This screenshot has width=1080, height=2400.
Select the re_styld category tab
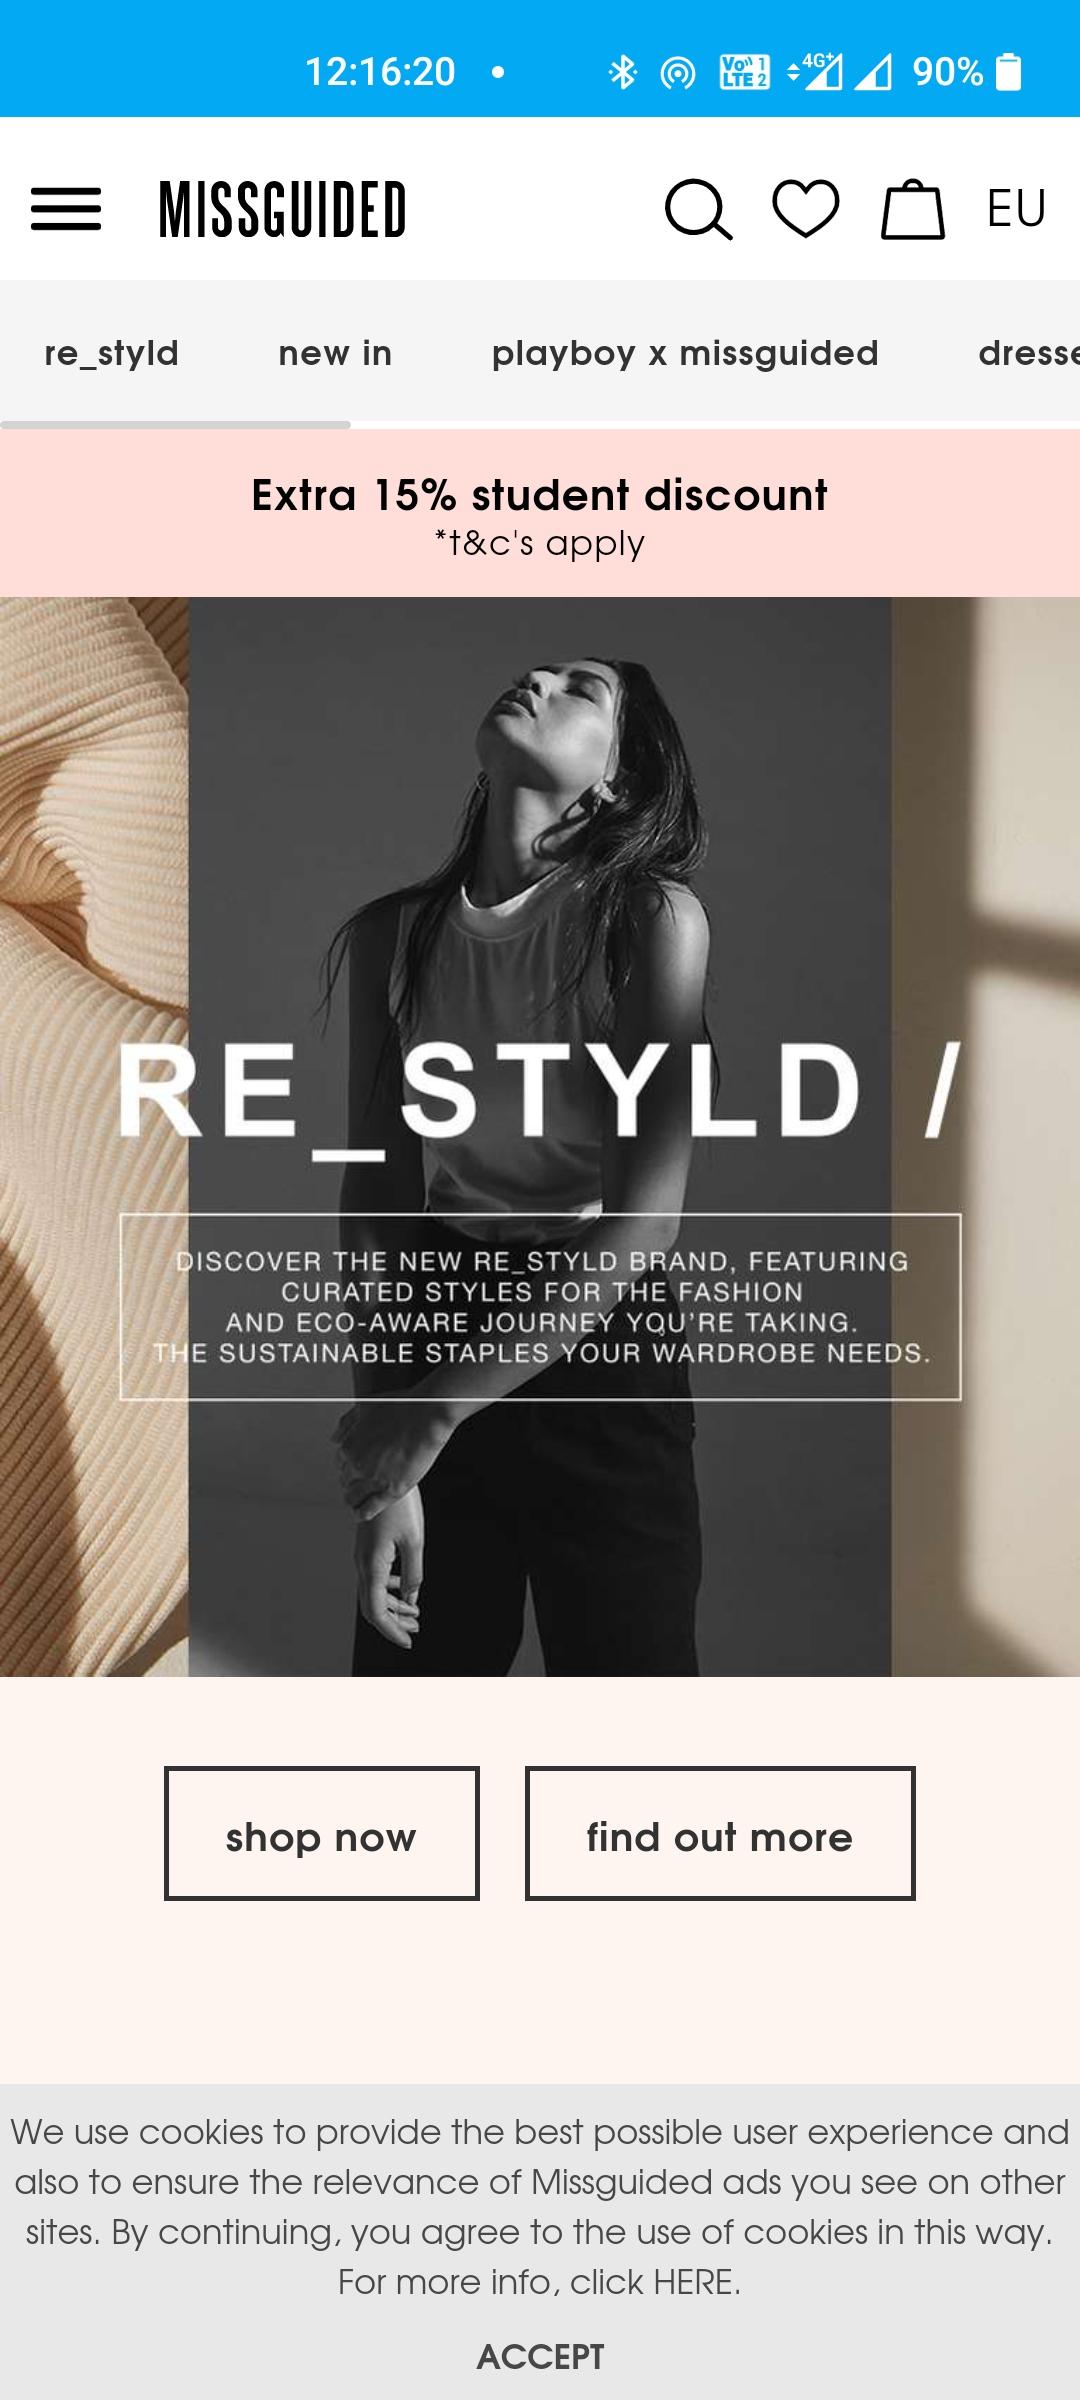pos(111,352)
